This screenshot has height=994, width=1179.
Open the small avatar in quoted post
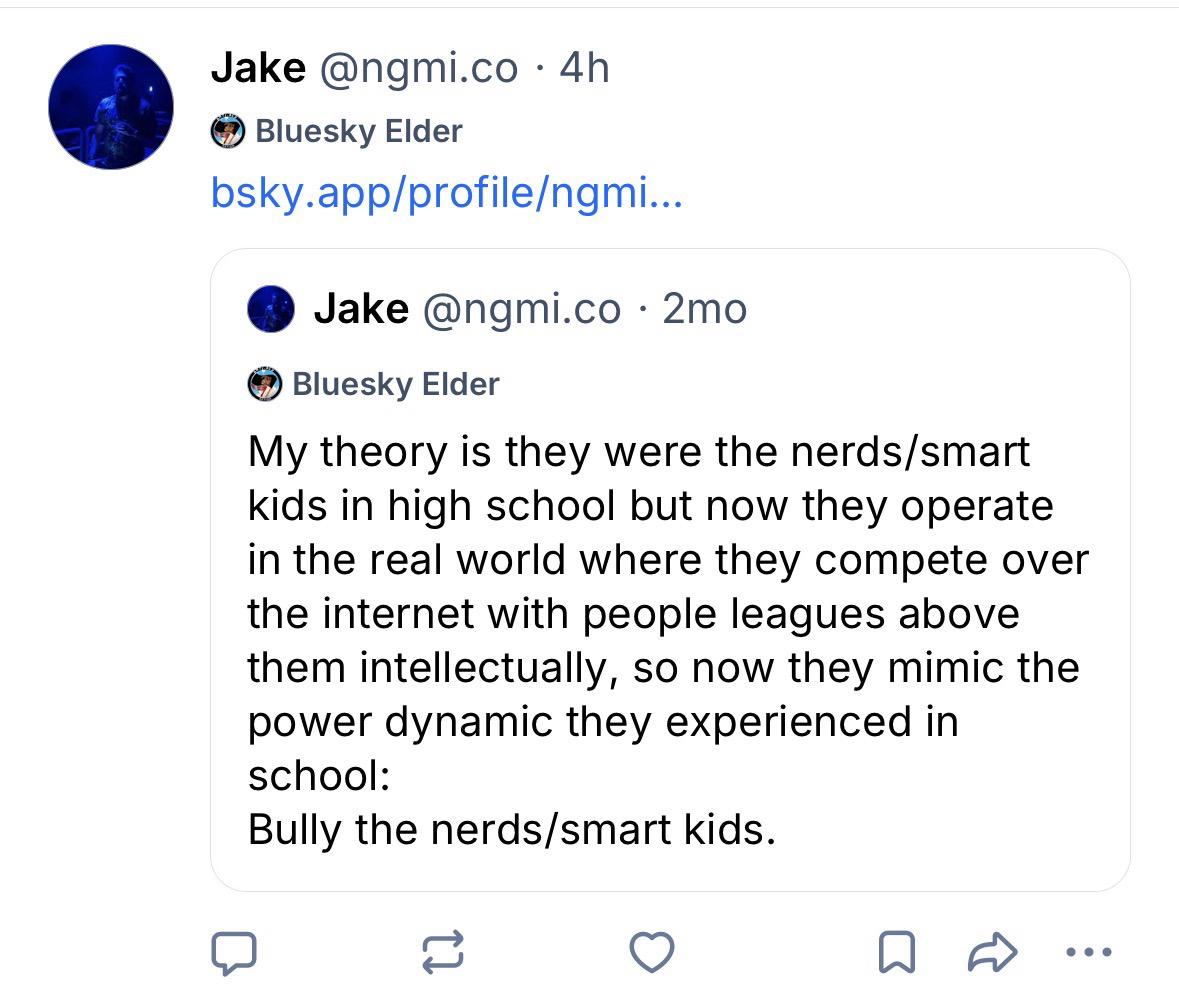pos(271,308)
